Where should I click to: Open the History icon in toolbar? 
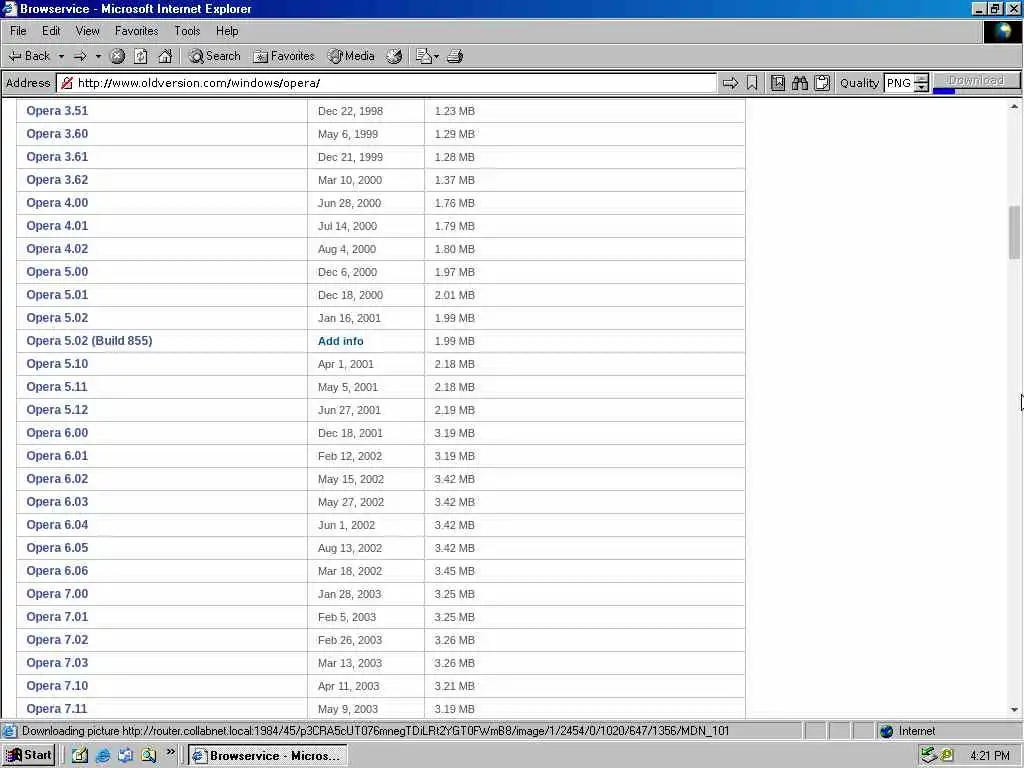(x=394, y=56)
